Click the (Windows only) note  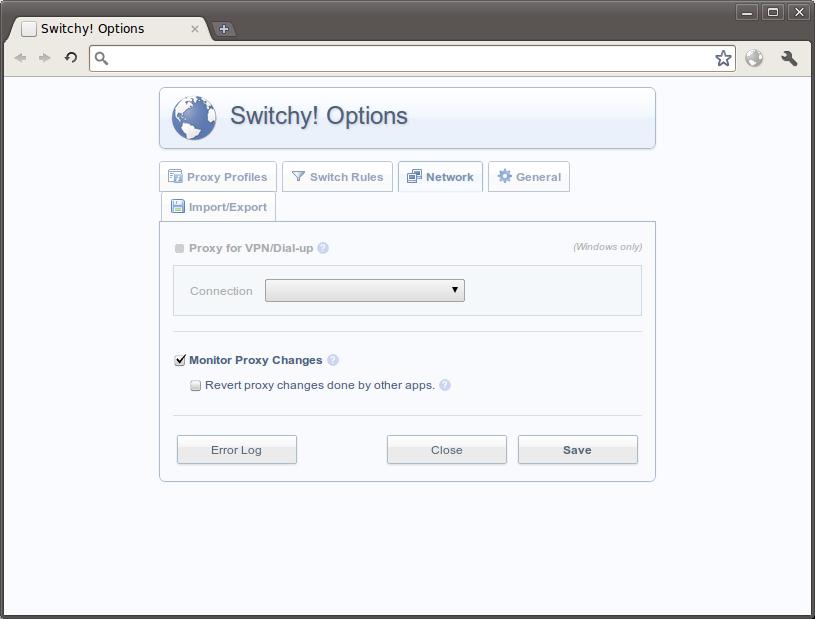(608, 247)
